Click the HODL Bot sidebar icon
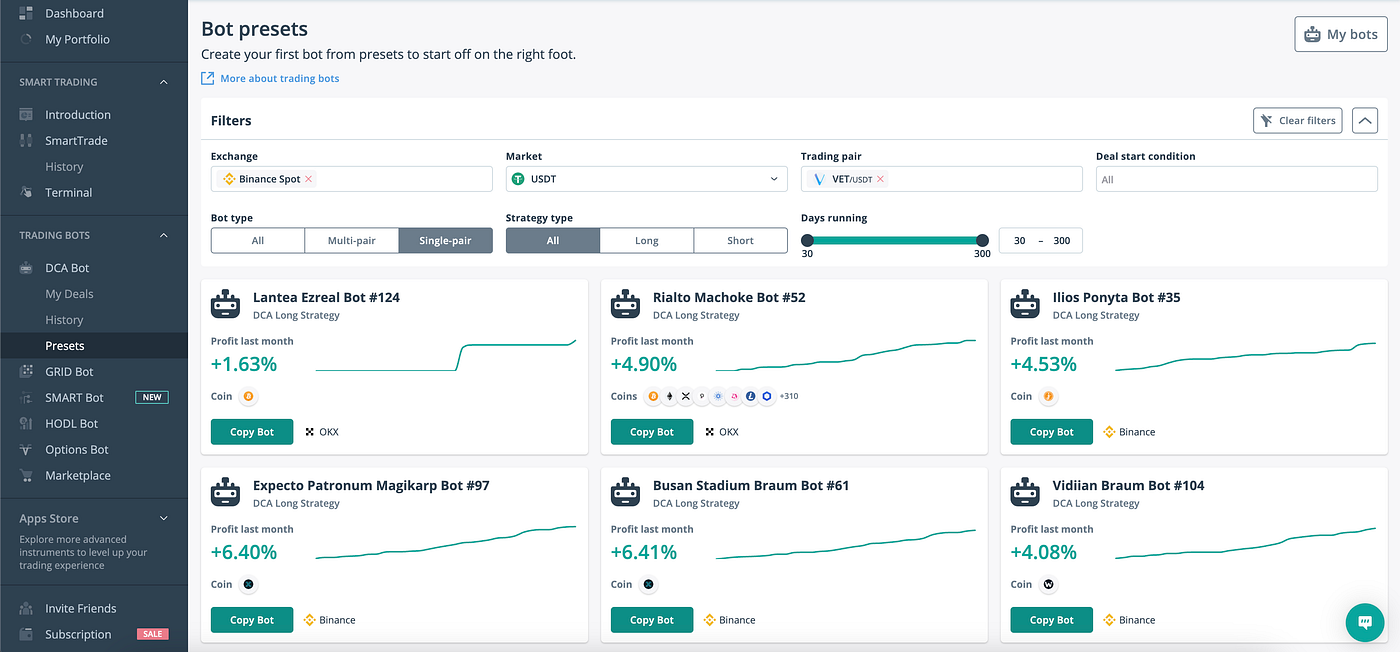Screen dimensions: 1400x652 [x=26, y=424]
